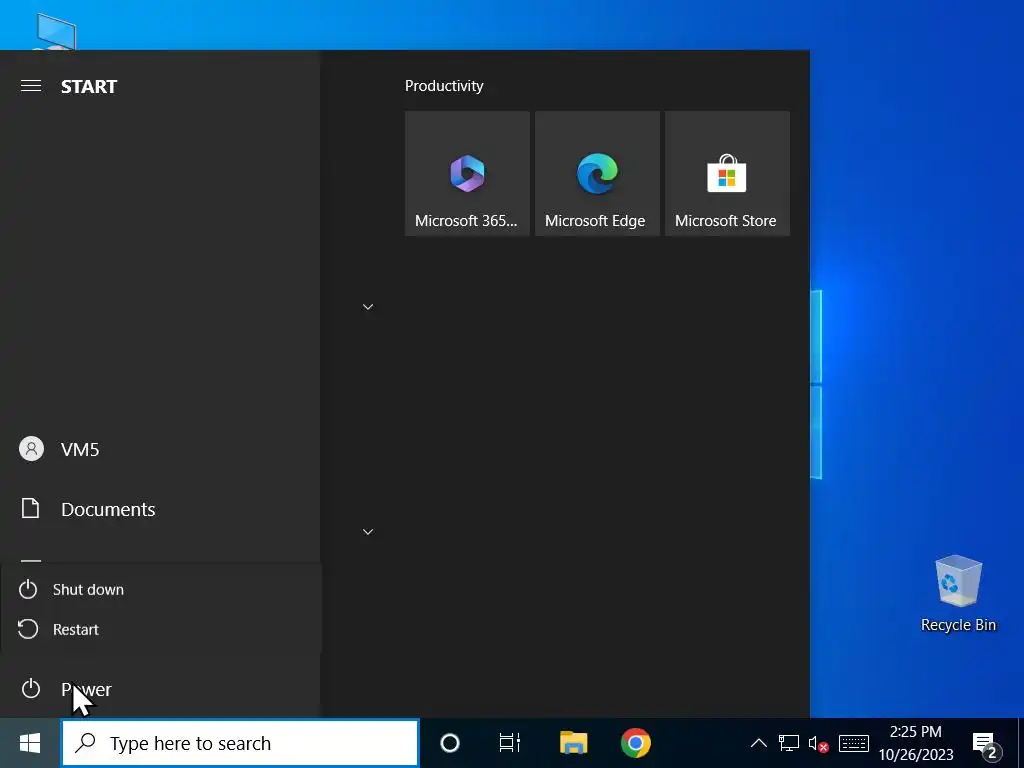
Task: Launch Google Chrome from the taskbar
Action: click(635, 743)
